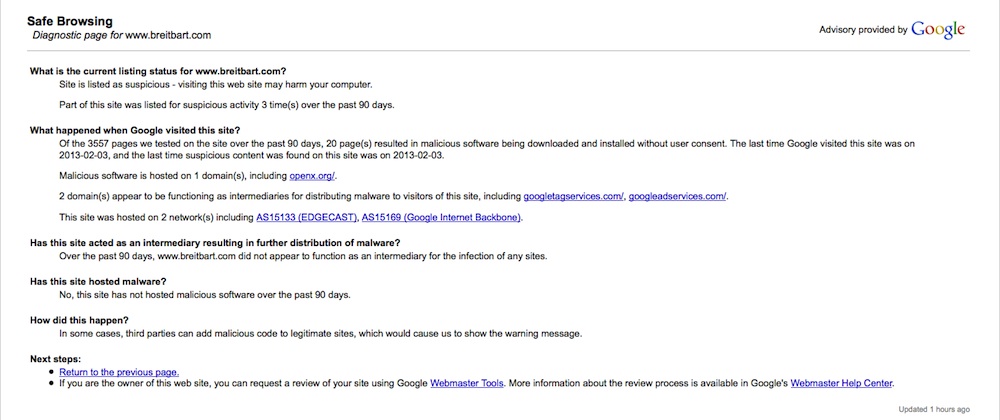
Task: Open AS15169 (Google Internet Backbone) link
Action: tap(441, 217)
